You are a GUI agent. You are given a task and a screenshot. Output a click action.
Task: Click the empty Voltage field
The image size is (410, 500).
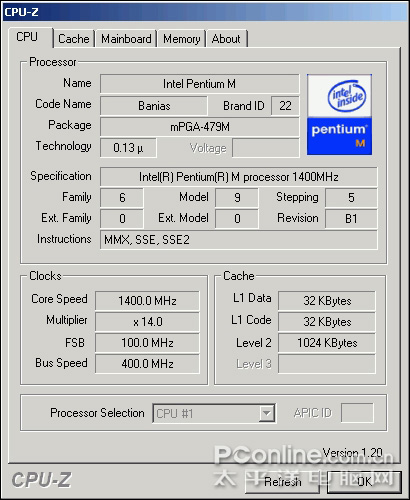[266, 148]
